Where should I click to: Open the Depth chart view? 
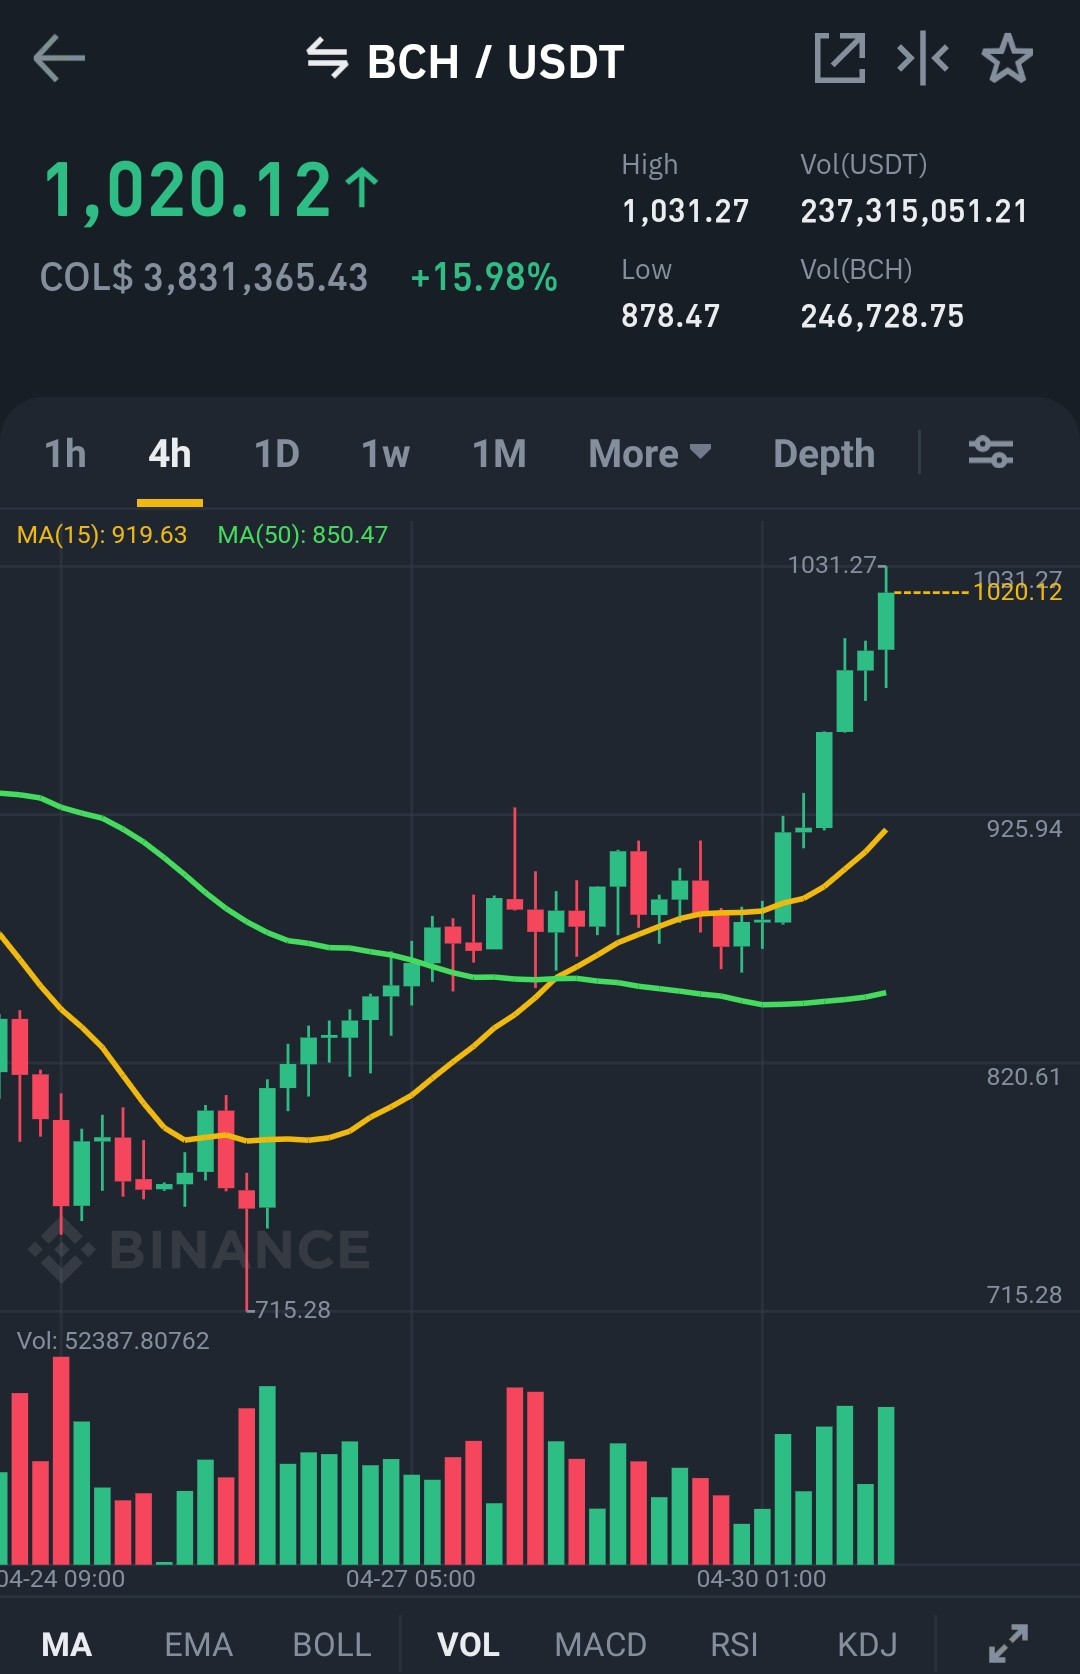[824, 453]
